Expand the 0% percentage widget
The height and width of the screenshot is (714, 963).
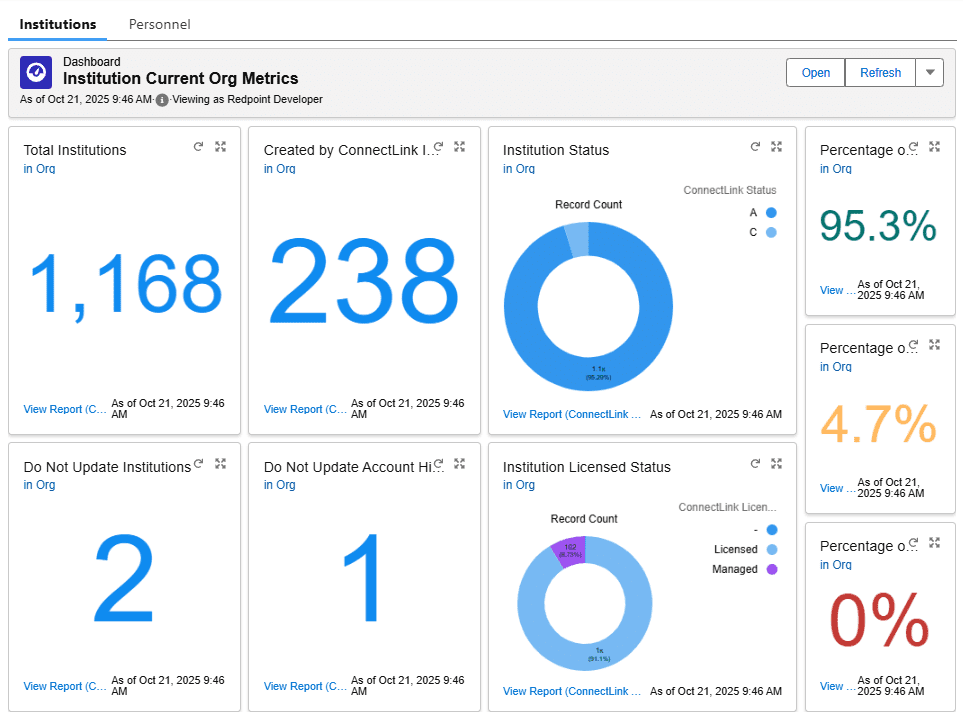934,543
